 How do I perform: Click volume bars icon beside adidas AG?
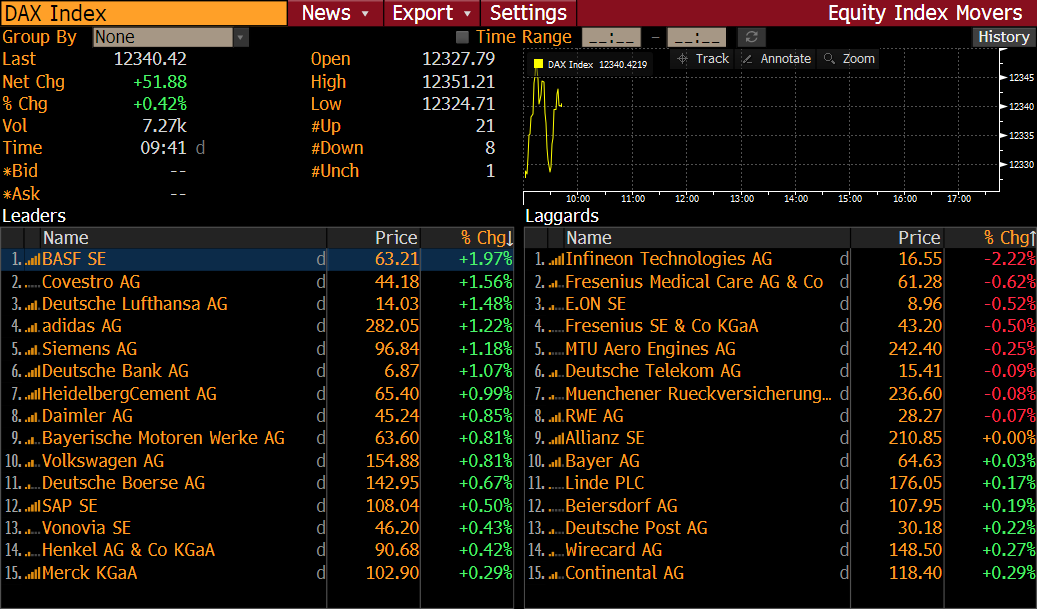click(32, 327)
